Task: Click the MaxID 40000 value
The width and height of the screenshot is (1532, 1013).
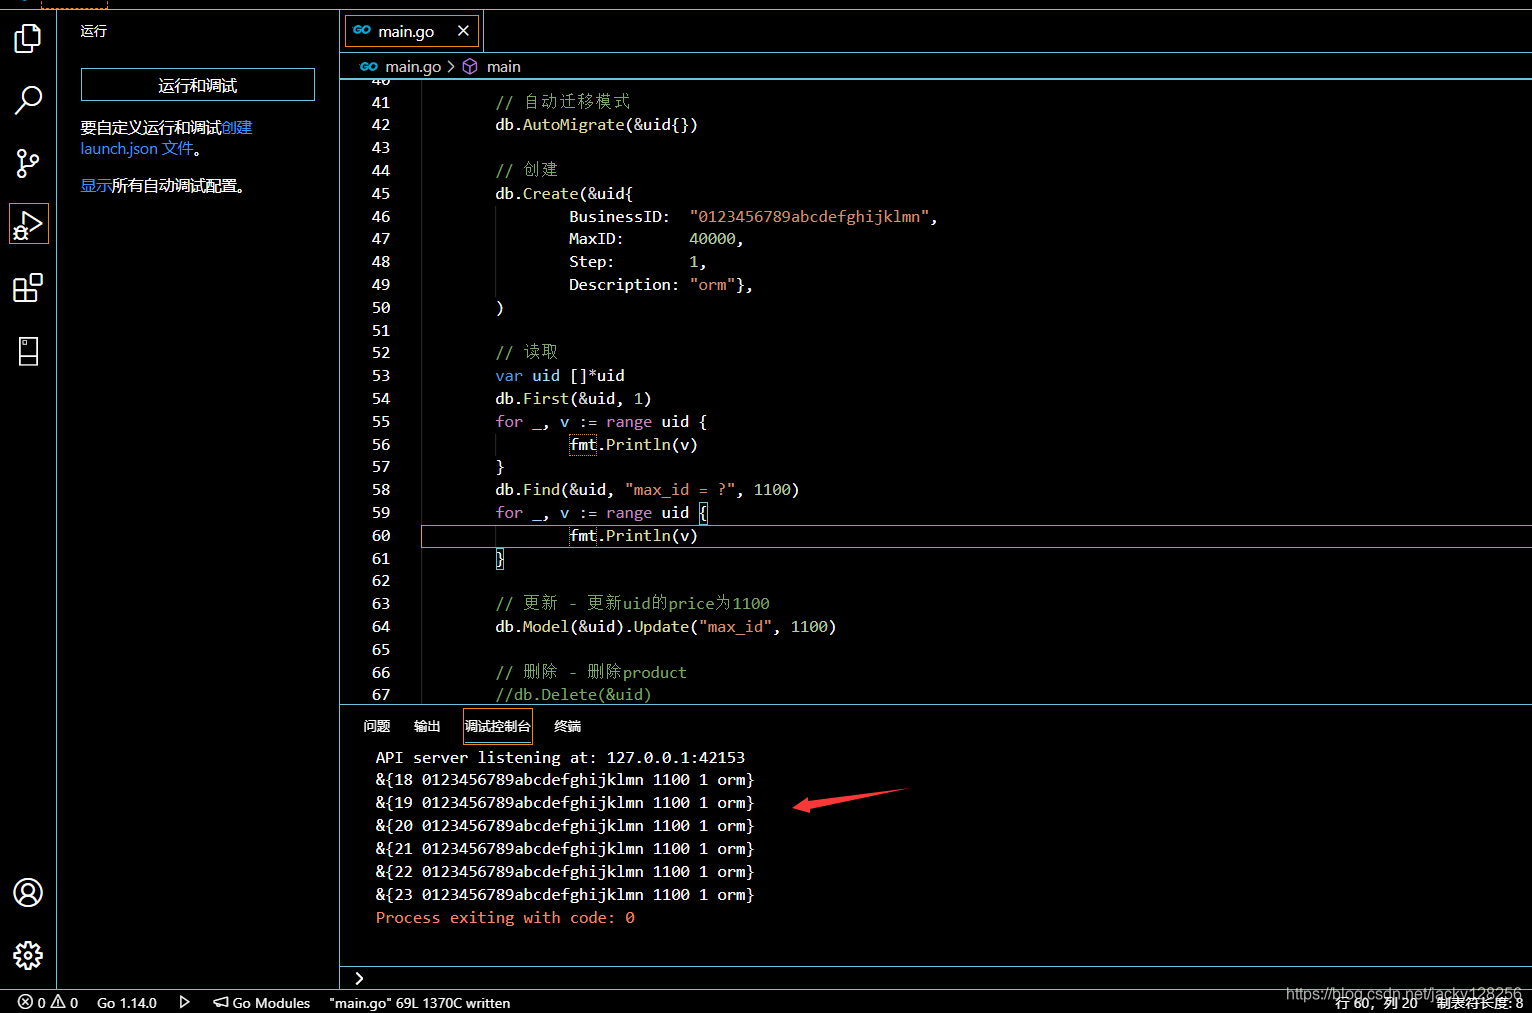Action: (712, 238)
